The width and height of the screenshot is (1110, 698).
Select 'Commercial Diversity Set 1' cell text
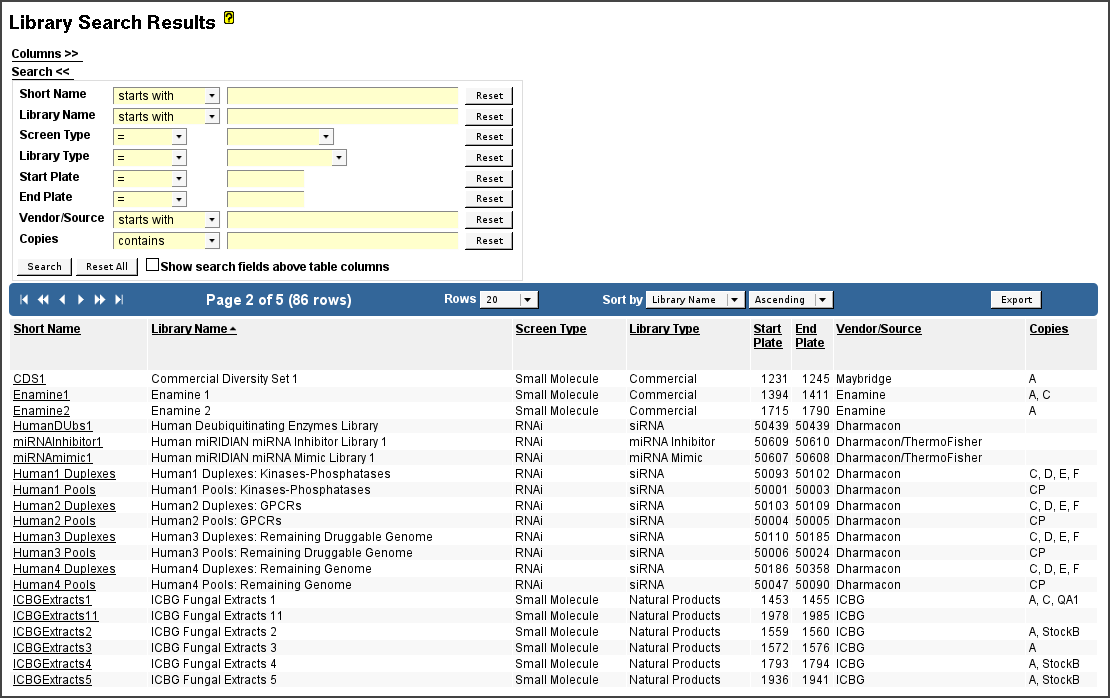[x=224, y=379]
